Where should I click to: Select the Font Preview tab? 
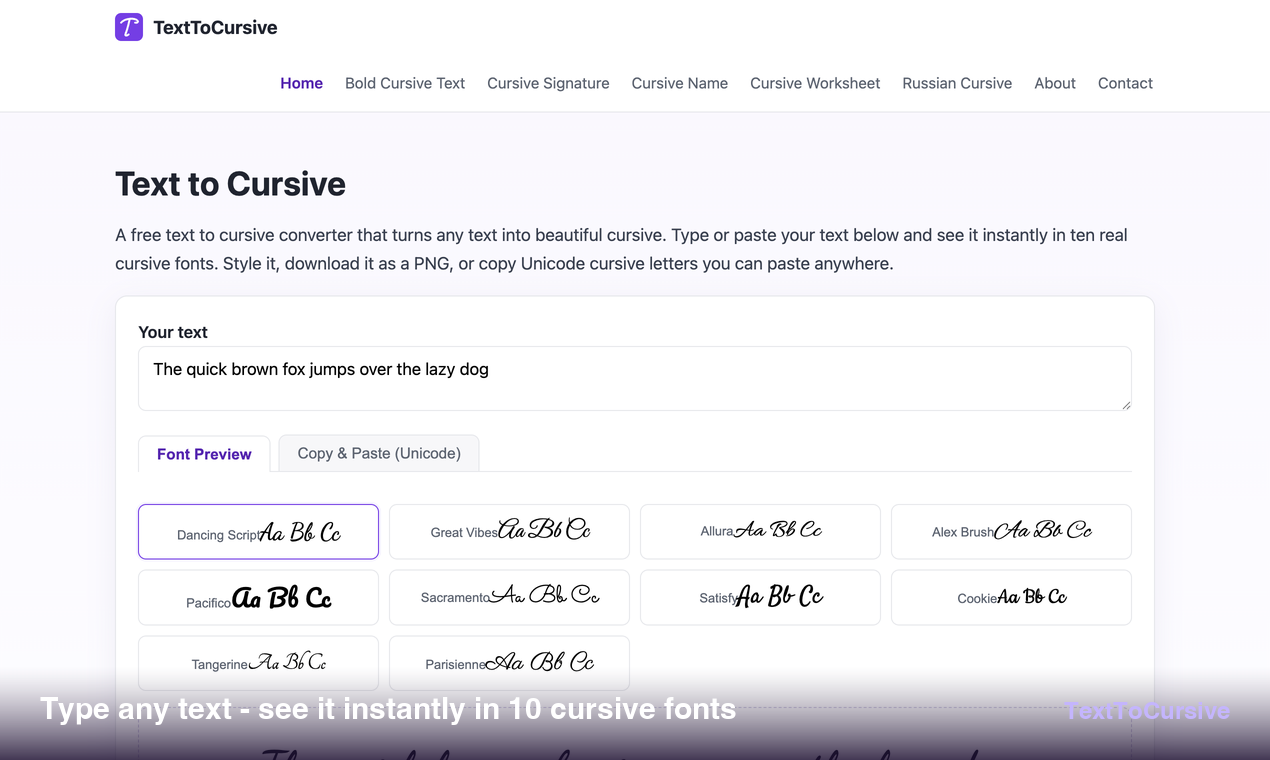tap(204, 454)
